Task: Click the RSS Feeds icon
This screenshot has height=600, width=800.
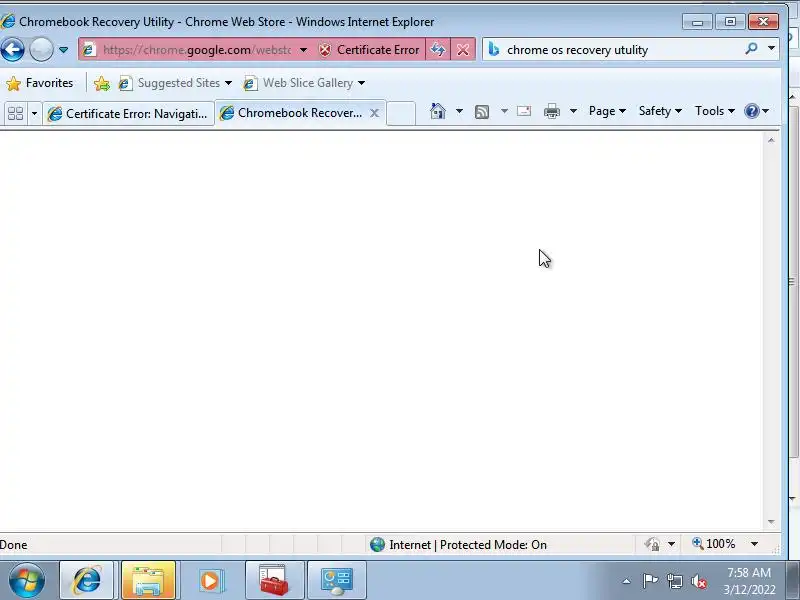Action: coord(482,111)
